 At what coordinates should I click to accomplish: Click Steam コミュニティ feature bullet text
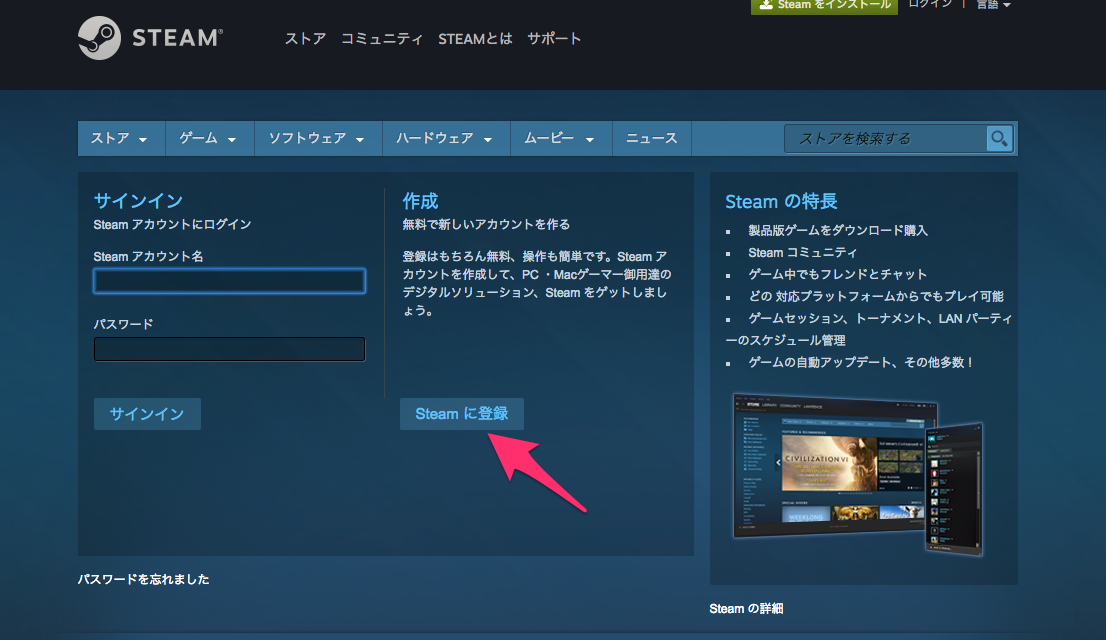coord(803,253)
